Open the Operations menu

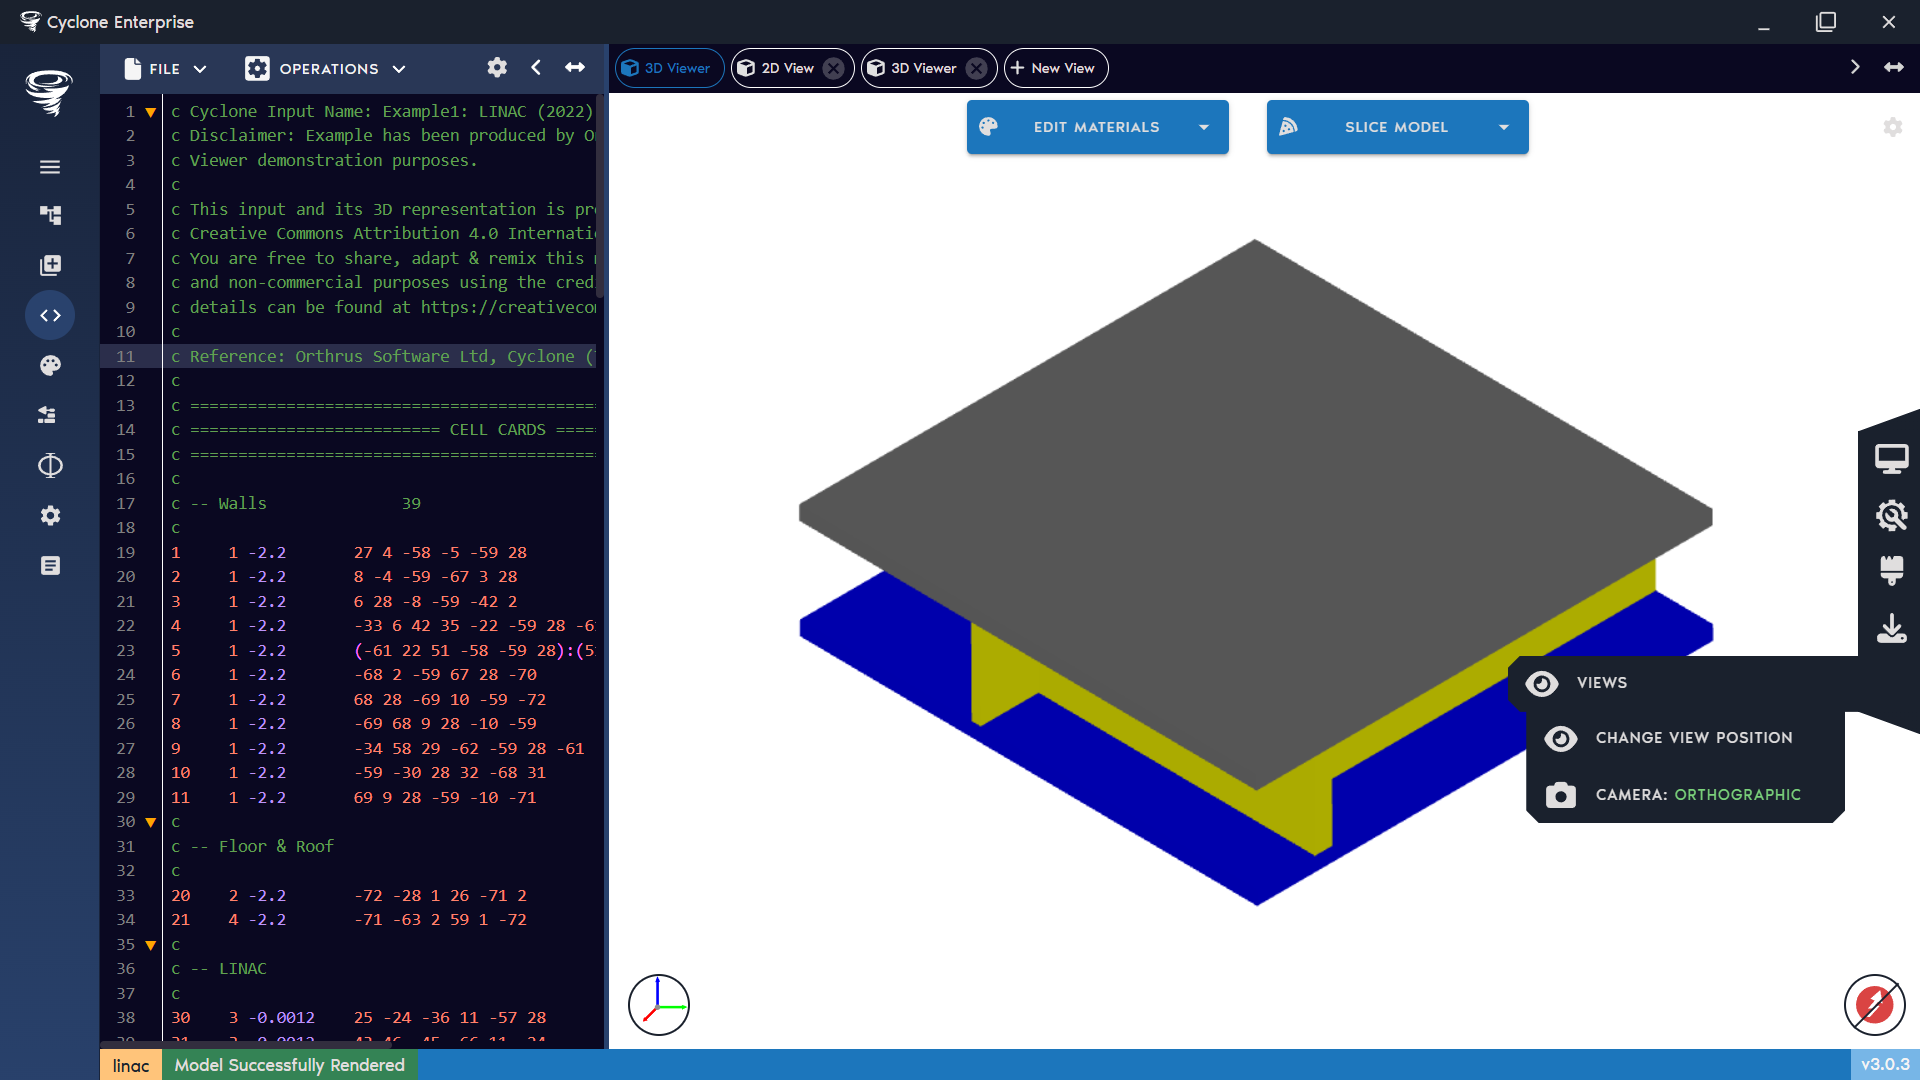tap(326, 68)
